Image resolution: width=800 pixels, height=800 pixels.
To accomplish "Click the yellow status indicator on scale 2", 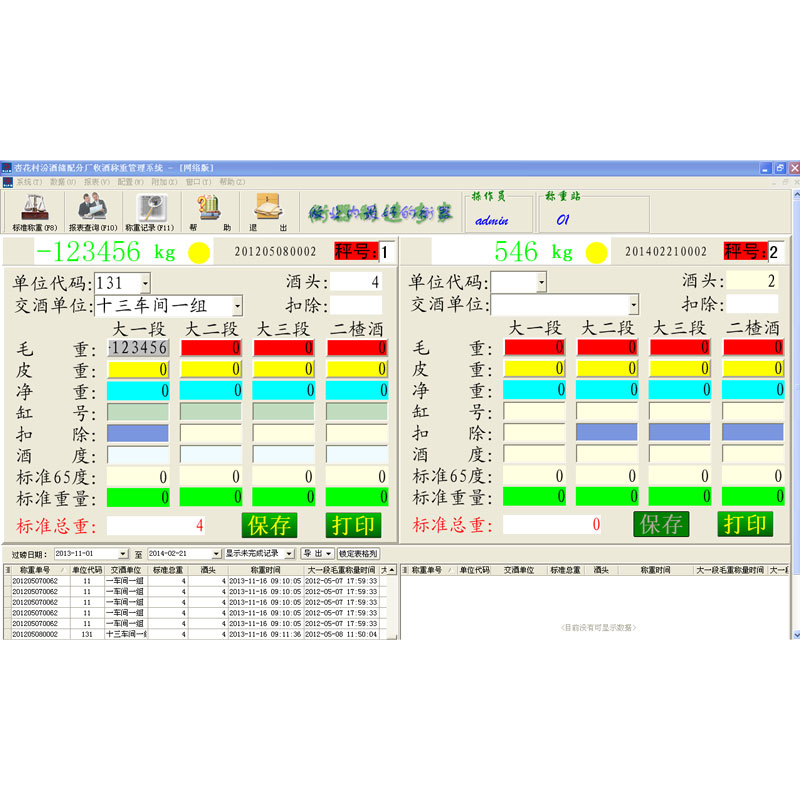I will pyautogui.click(x=595, y=253).
